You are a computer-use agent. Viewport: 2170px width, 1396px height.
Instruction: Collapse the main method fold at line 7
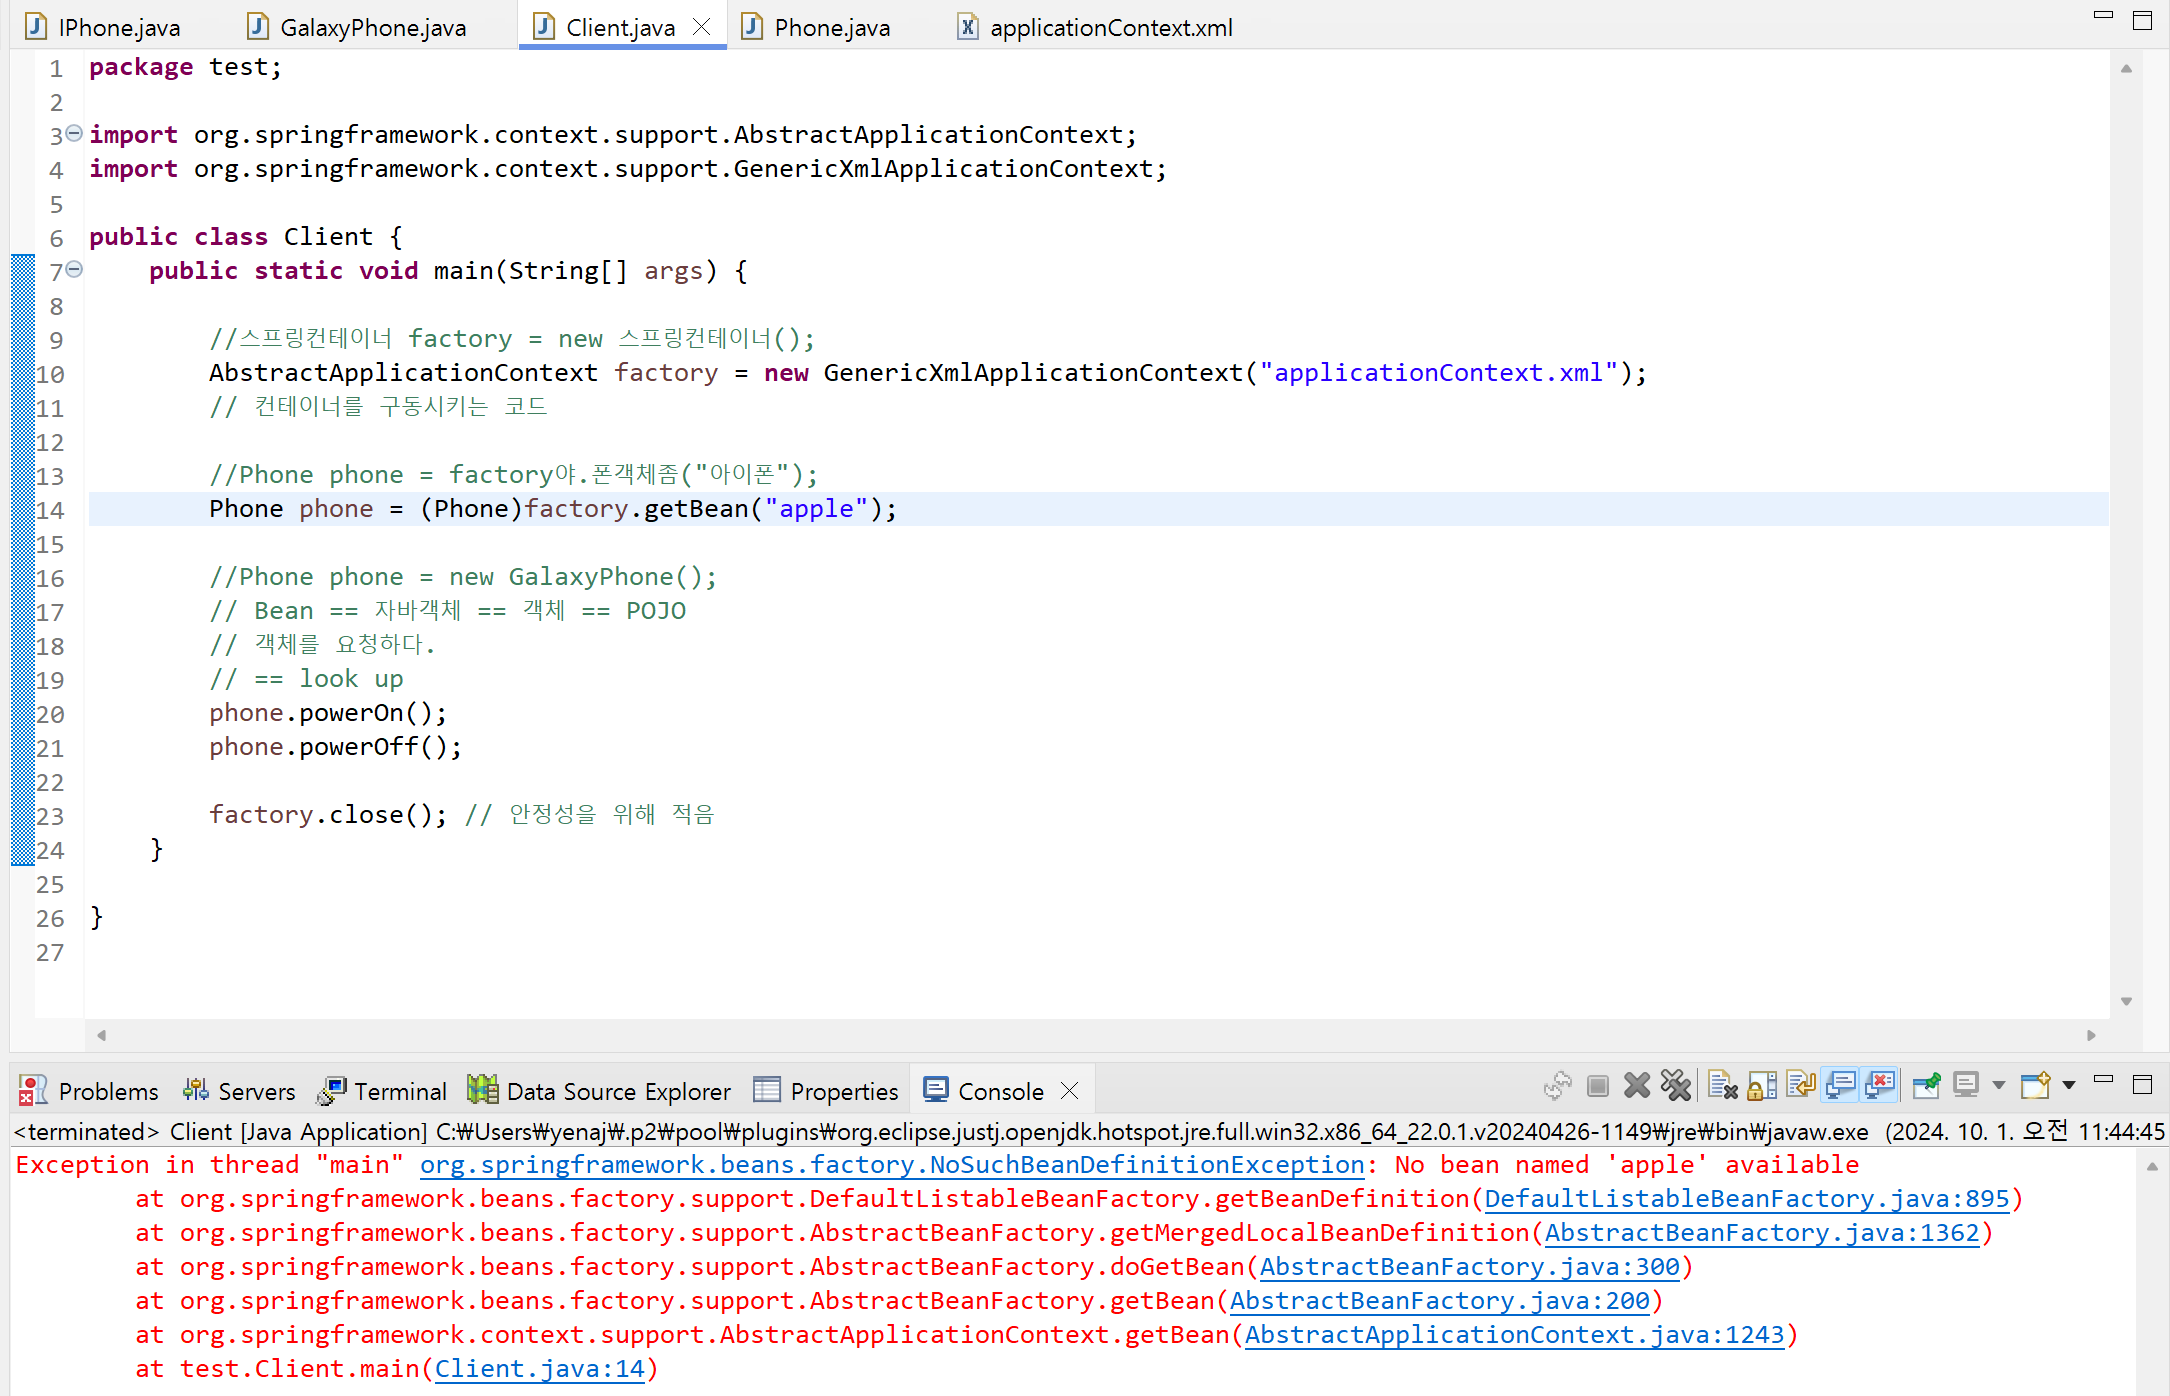click(x=74, y=270)
